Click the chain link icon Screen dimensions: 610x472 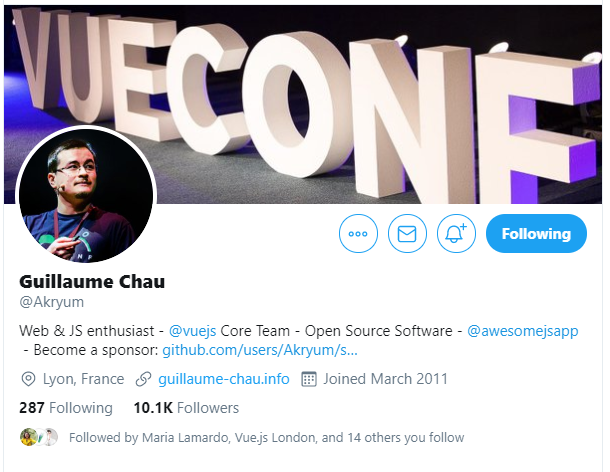click(x=143, y=379)
